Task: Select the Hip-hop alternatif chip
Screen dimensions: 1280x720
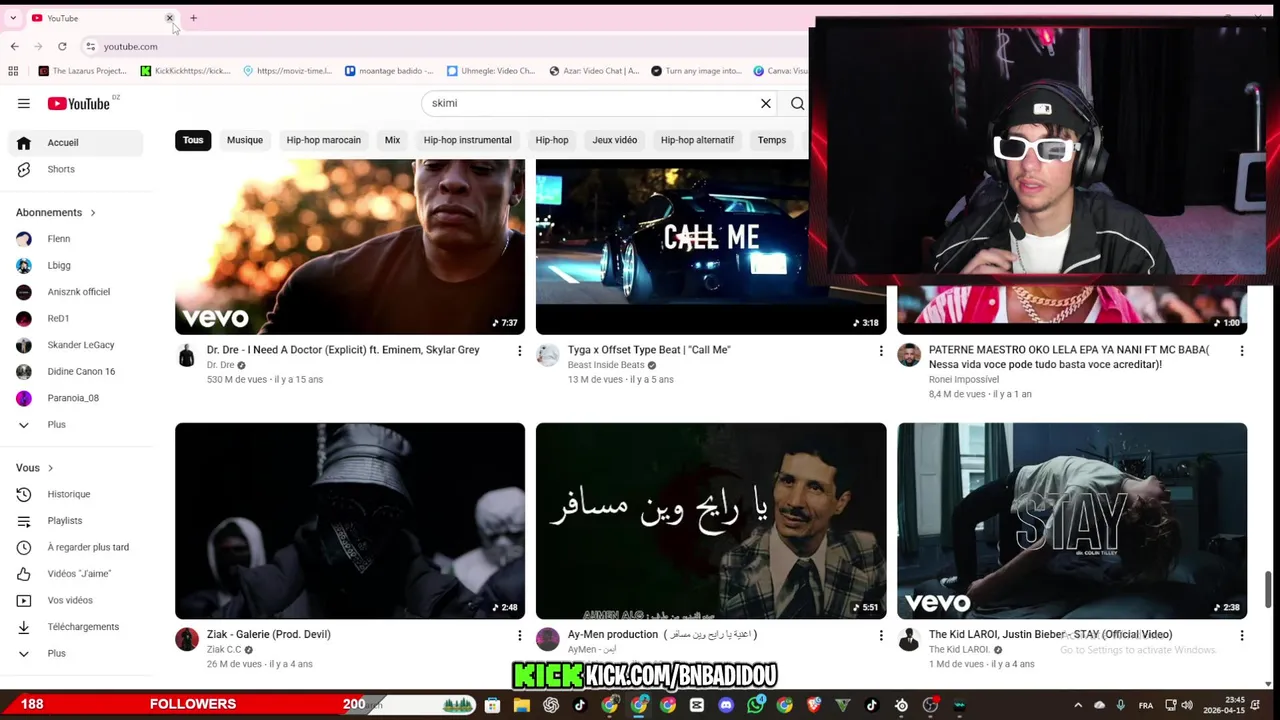Action: click(x=697, y=140)
